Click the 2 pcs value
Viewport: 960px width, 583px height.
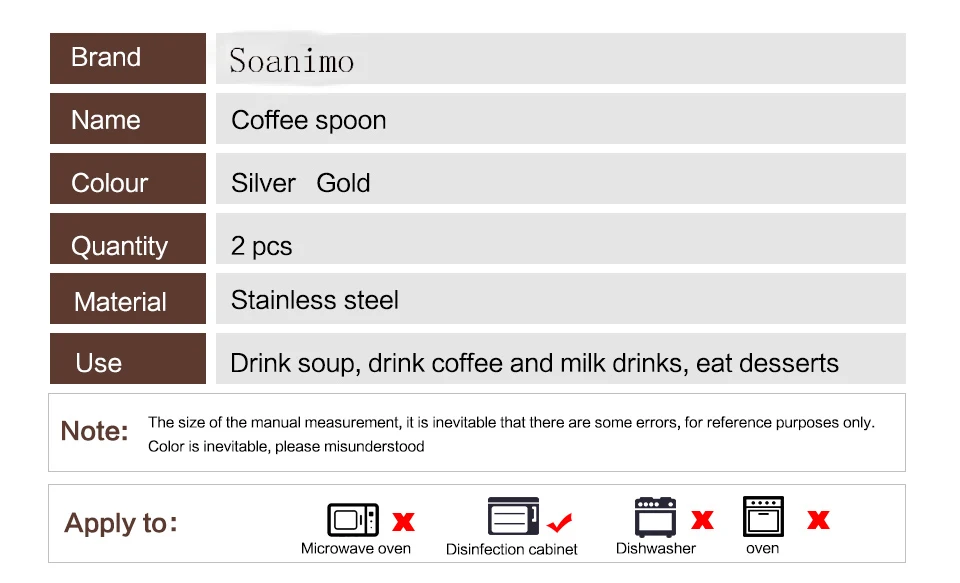click(261, 247)
